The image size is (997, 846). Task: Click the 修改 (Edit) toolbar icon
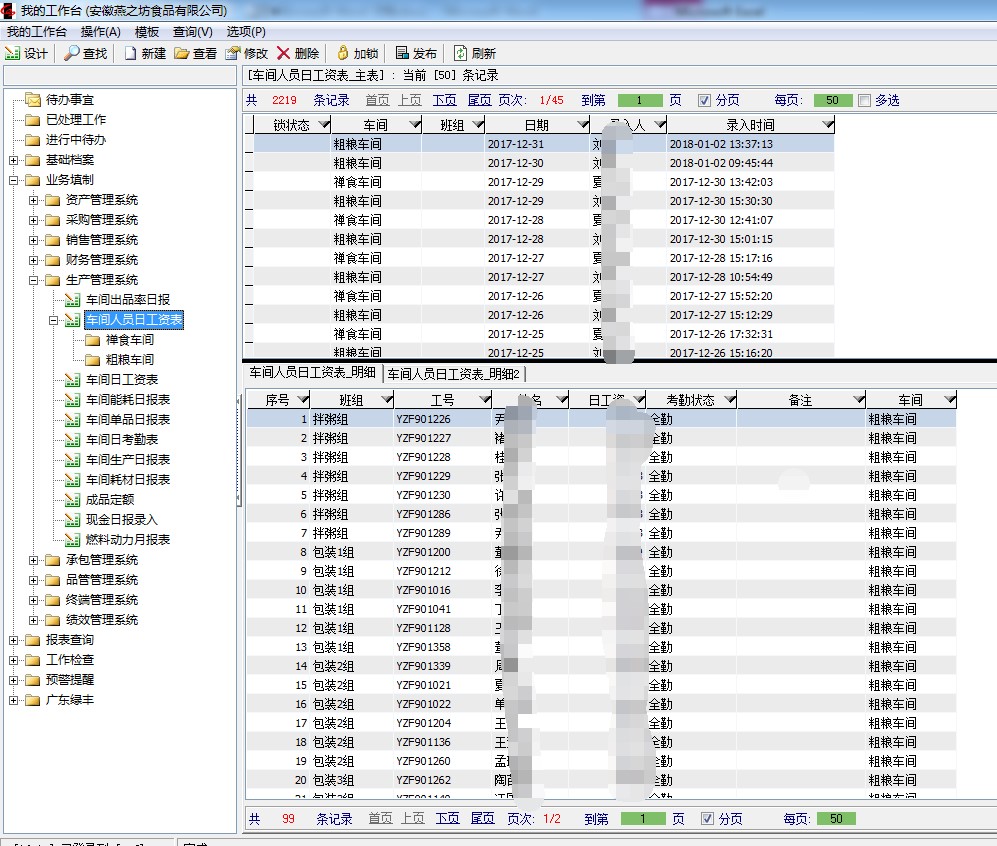tap(232, 53)
